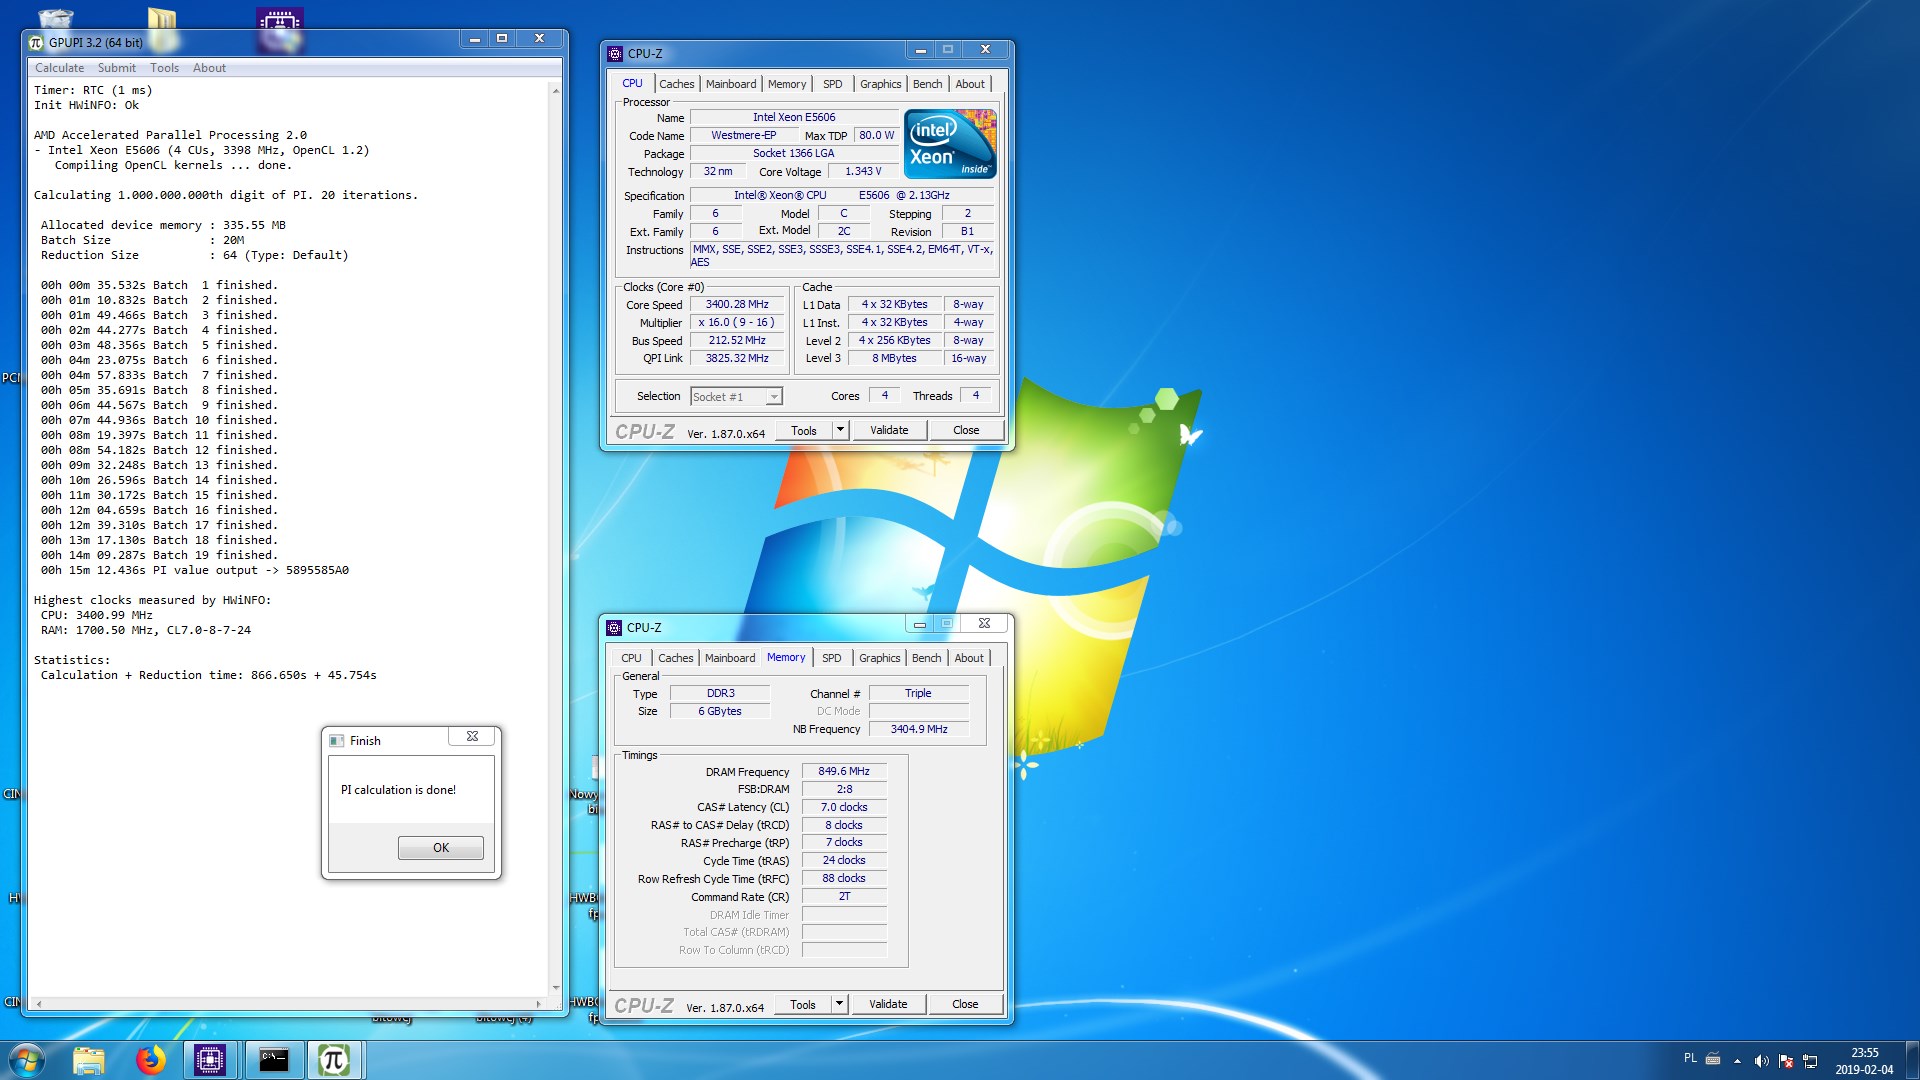Click Tools button in upper CPU-Z

[x=804, y=431]
